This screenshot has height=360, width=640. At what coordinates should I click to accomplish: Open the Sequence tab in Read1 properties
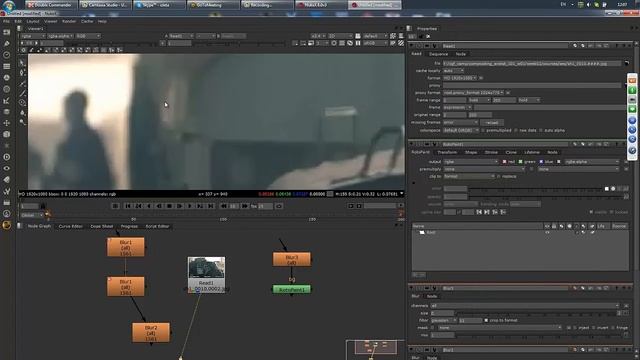click(x=438, y=54)
